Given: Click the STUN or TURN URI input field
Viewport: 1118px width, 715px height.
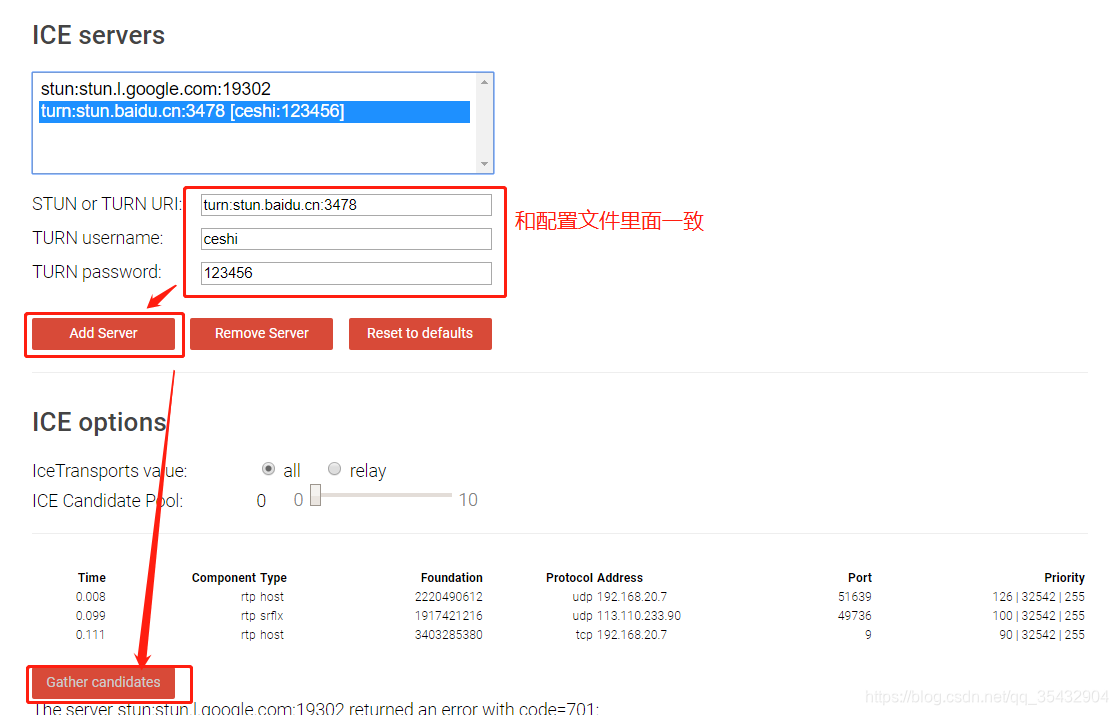Looking at the screenshot, I should (x=345, y=204).
